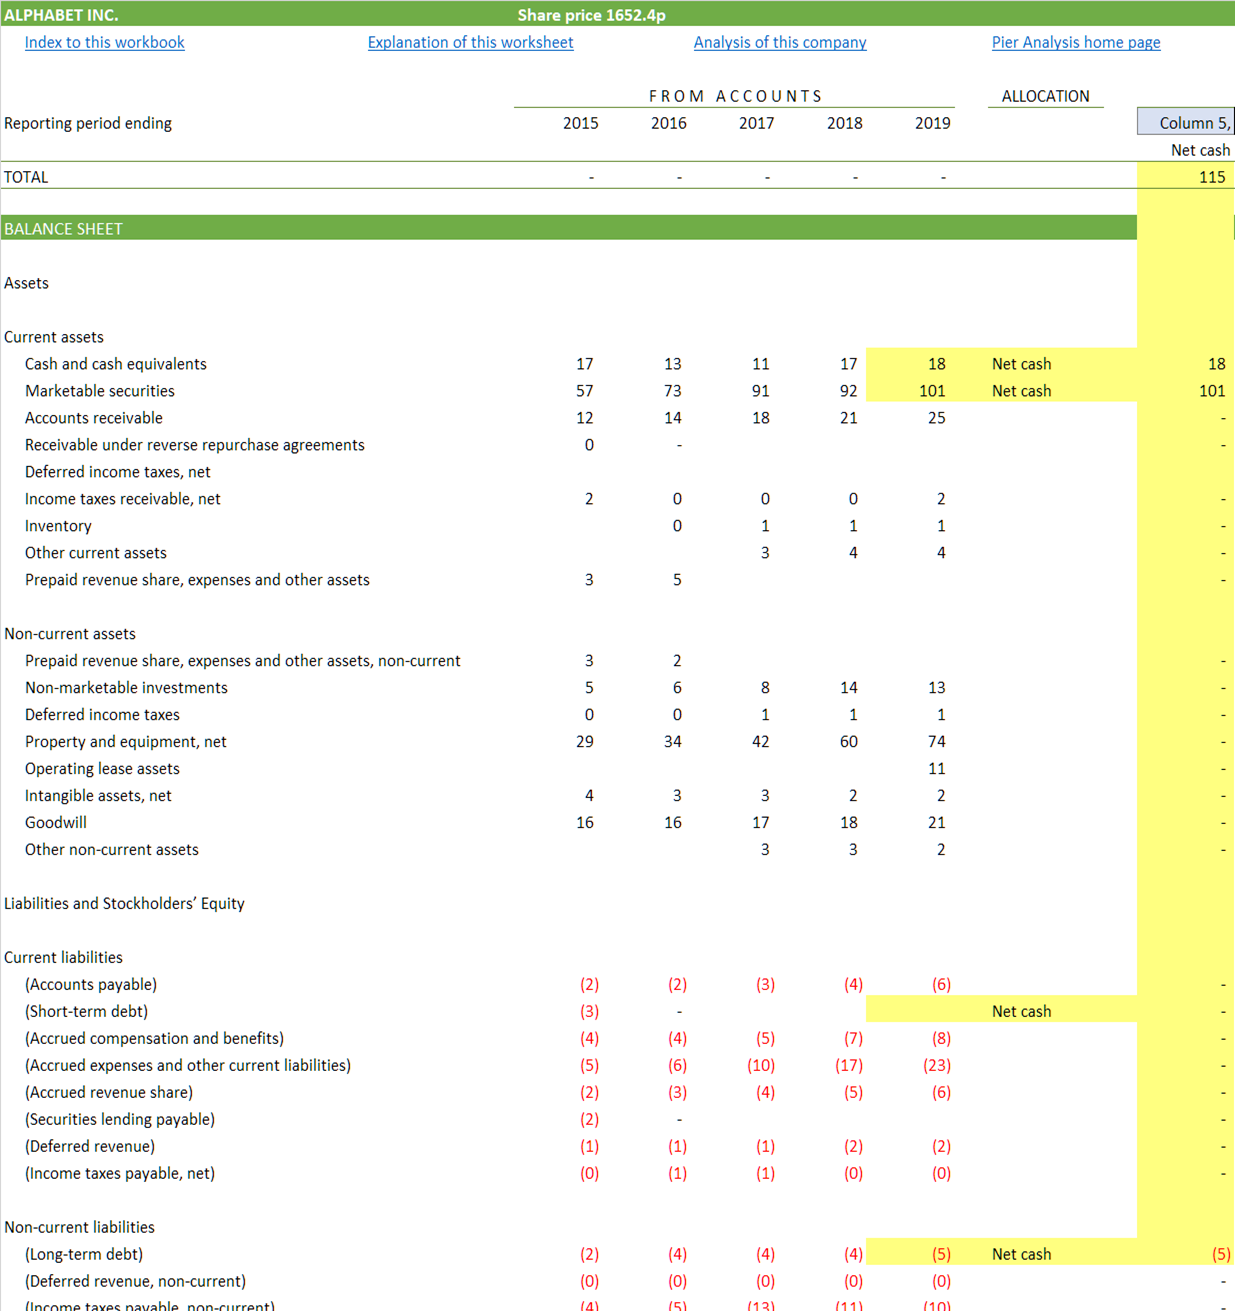Select the Other current assets label
1235x1311 pixels.
coord(96,553)
